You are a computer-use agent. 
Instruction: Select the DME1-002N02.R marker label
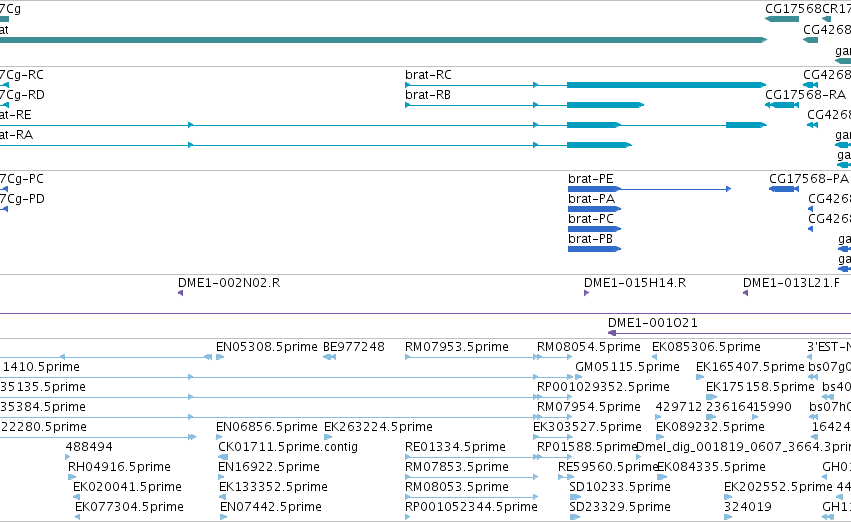point(229,283)
